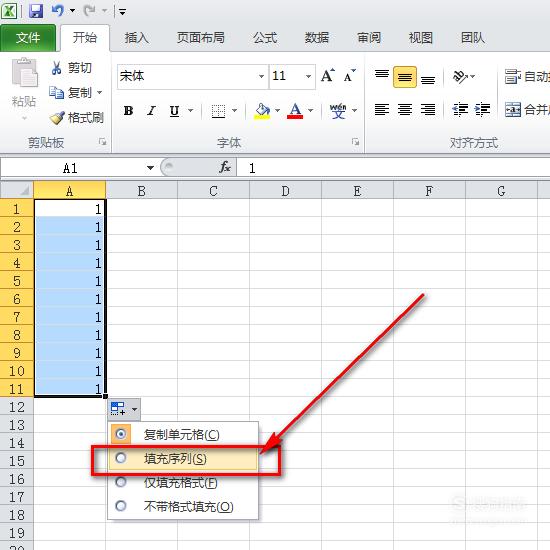Screen dimensions: 550x550
Task: Open the Font (字体) dialog launcher
Action: pyautogui.click(x=356, y=142)
